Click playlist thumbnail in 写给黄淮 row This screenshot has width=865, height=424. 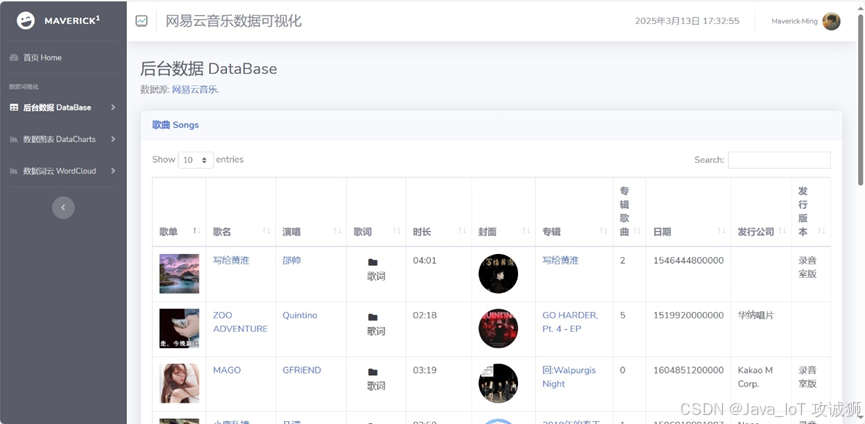pos(179,273)
